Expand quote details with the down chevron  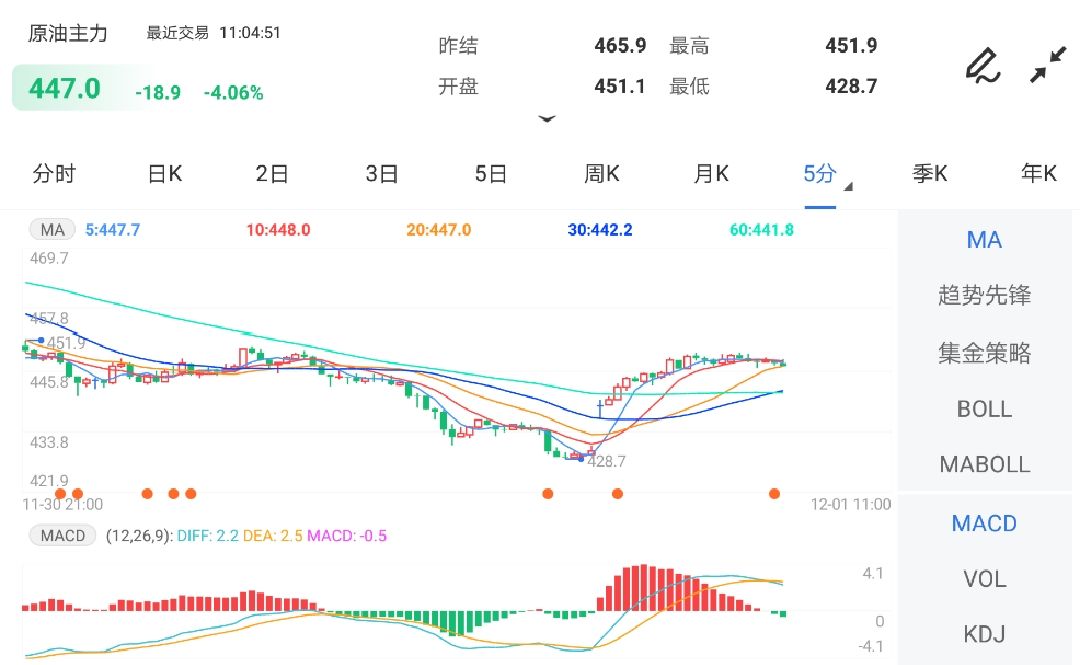point(546,119)
